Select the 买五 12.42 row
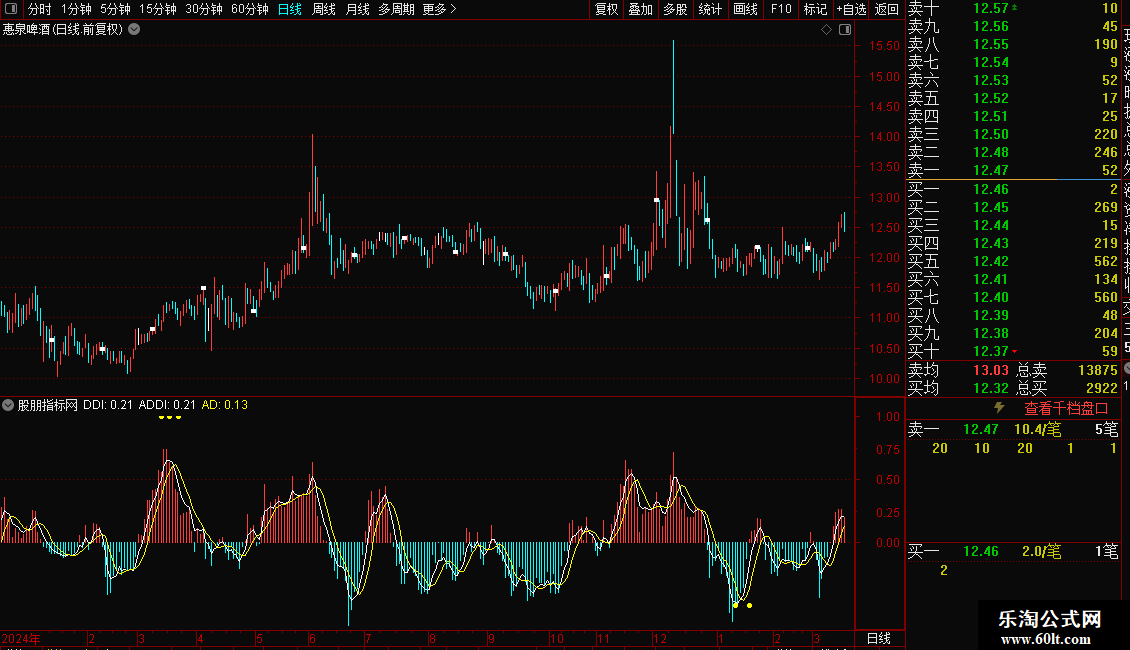This screenshot has width=1130, height=650. (1013, 261)
